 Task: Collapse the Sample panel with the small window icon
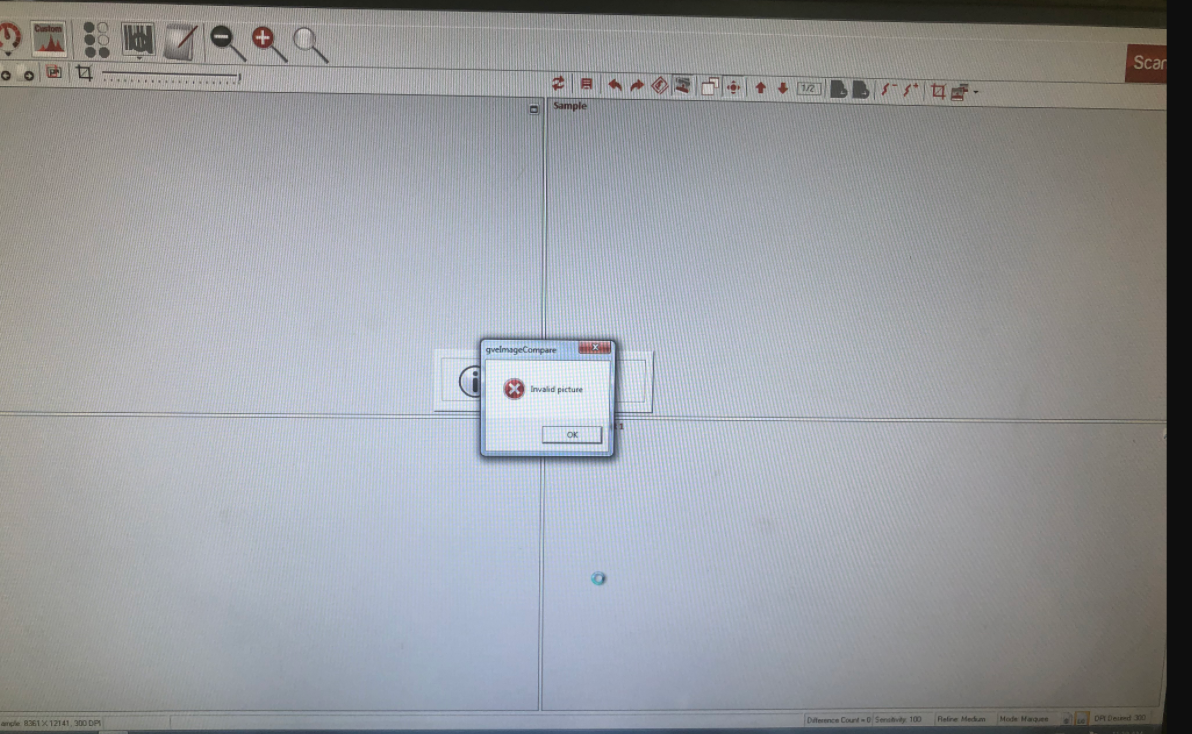pos(532,108)
